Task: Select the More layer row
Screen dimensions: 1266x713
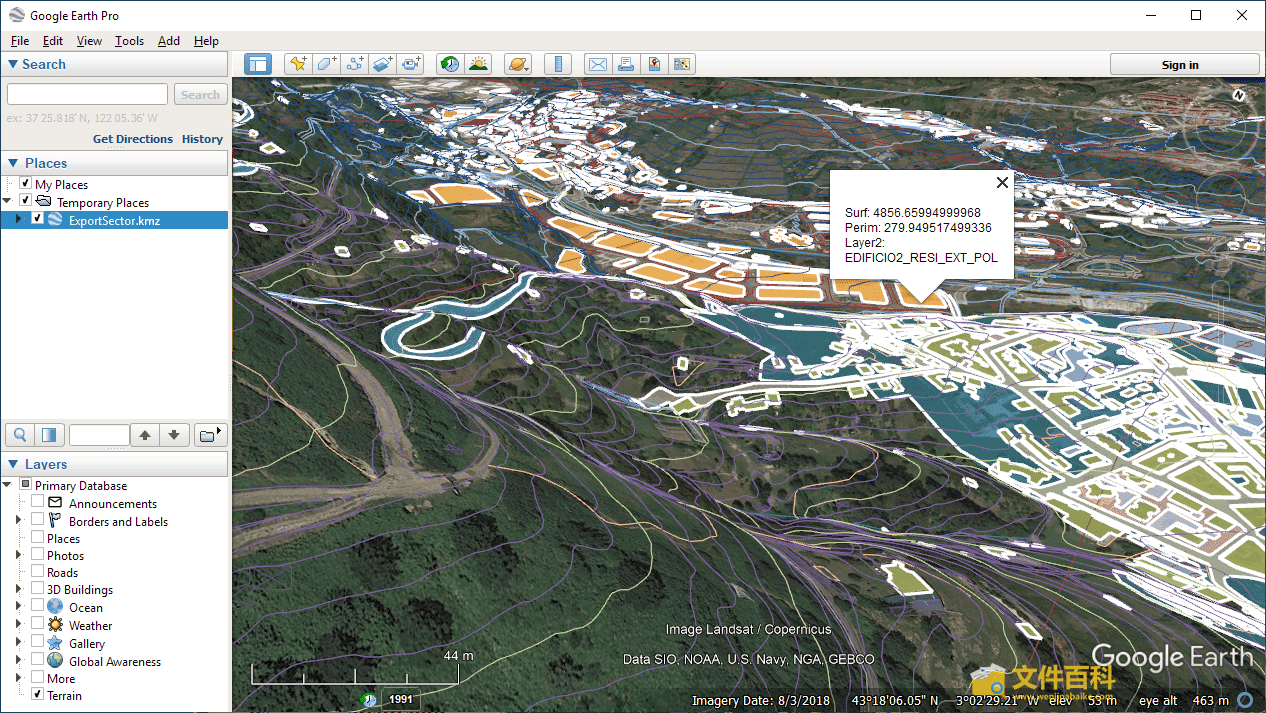Action: (61, 678)
